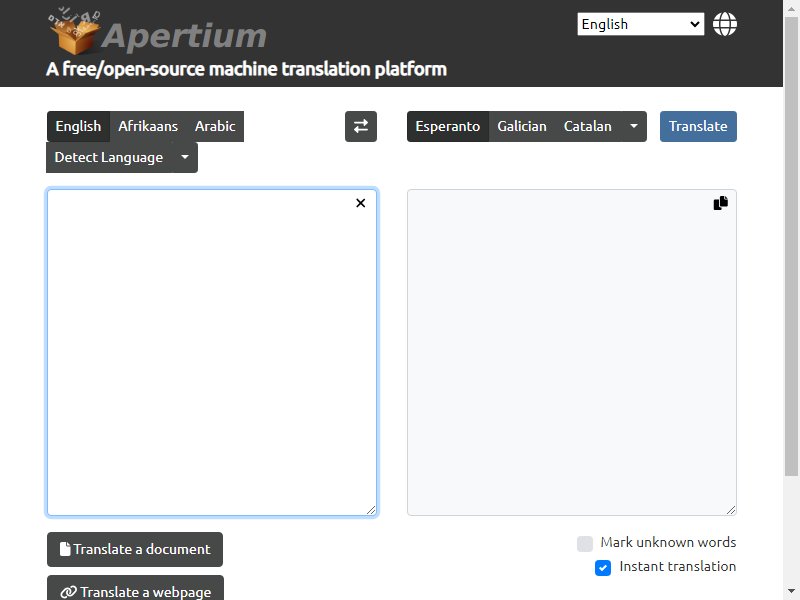Click the Apertium box logo

74,32
